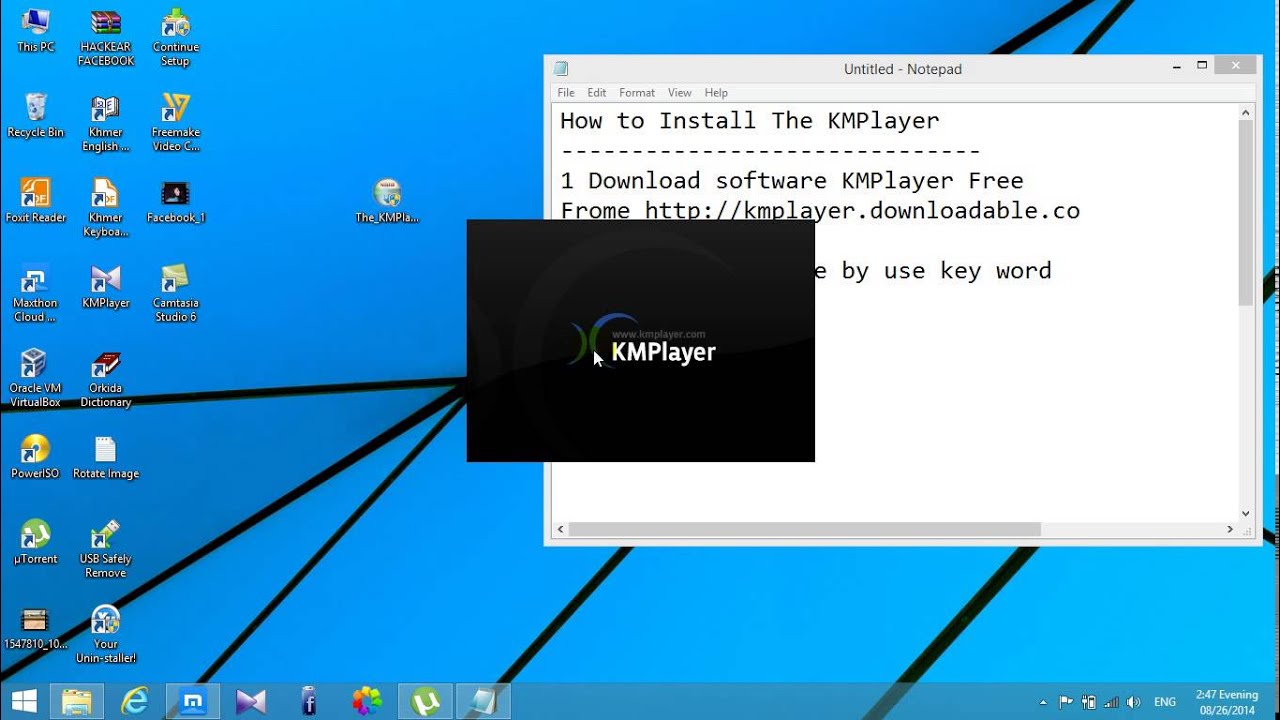The height and width of the screenshot is (720, 1280).
Task: Open Khmer Keyboard desktop icon
Action: pos(106,207)
